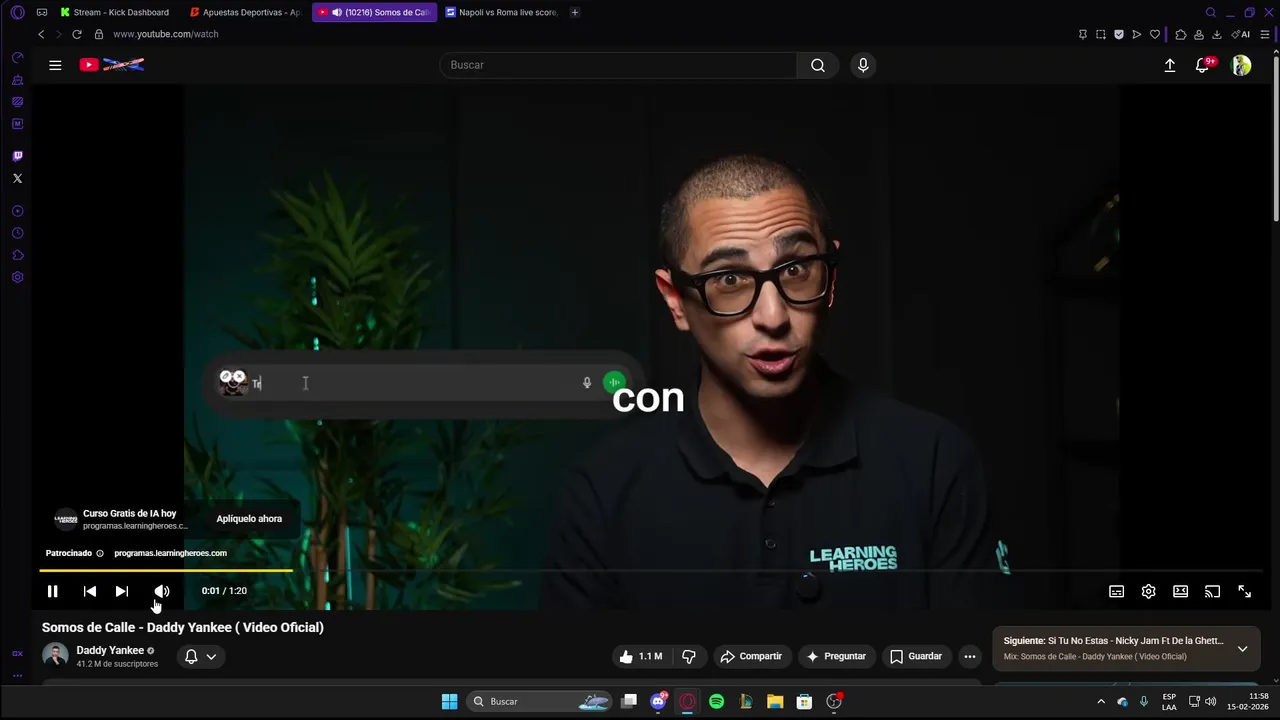Toggle the ad blocker shield icon
The height and width of the screenshot is (720, 1280).
coord(1119,34)
